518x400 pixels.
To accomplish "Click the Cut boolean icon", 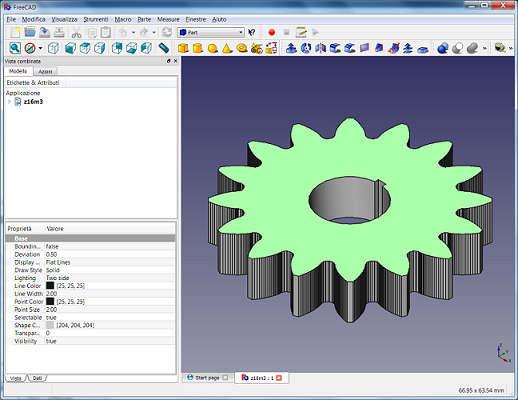I will click(x=457, y=48).
